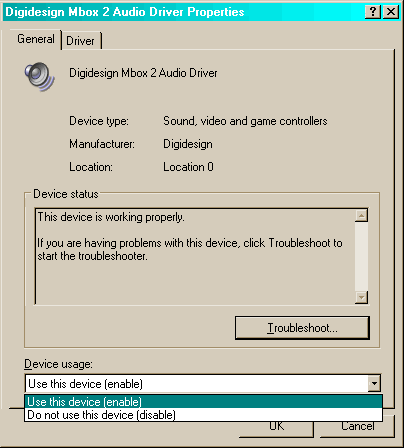Select the General tab

click(x=36, y=39)
